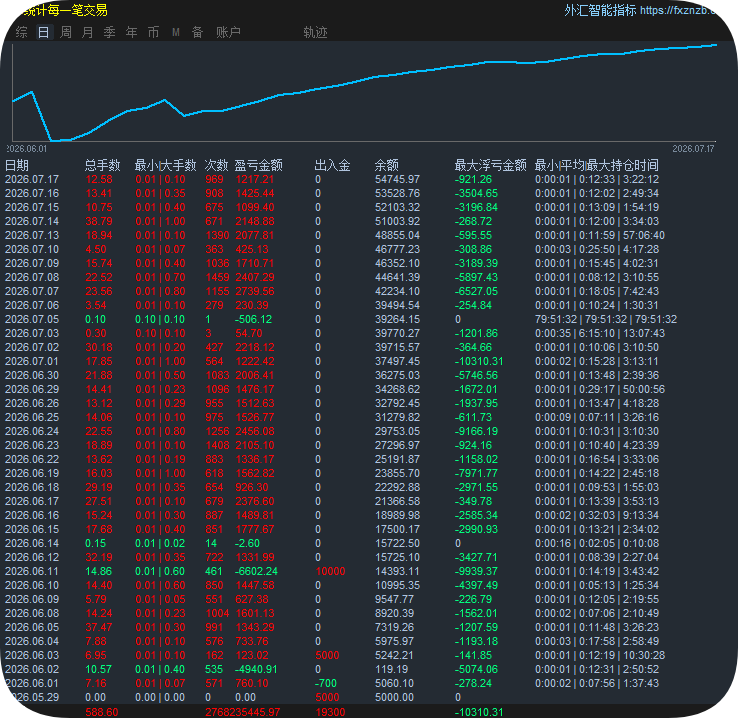Open the 备 notes tab

197,32
